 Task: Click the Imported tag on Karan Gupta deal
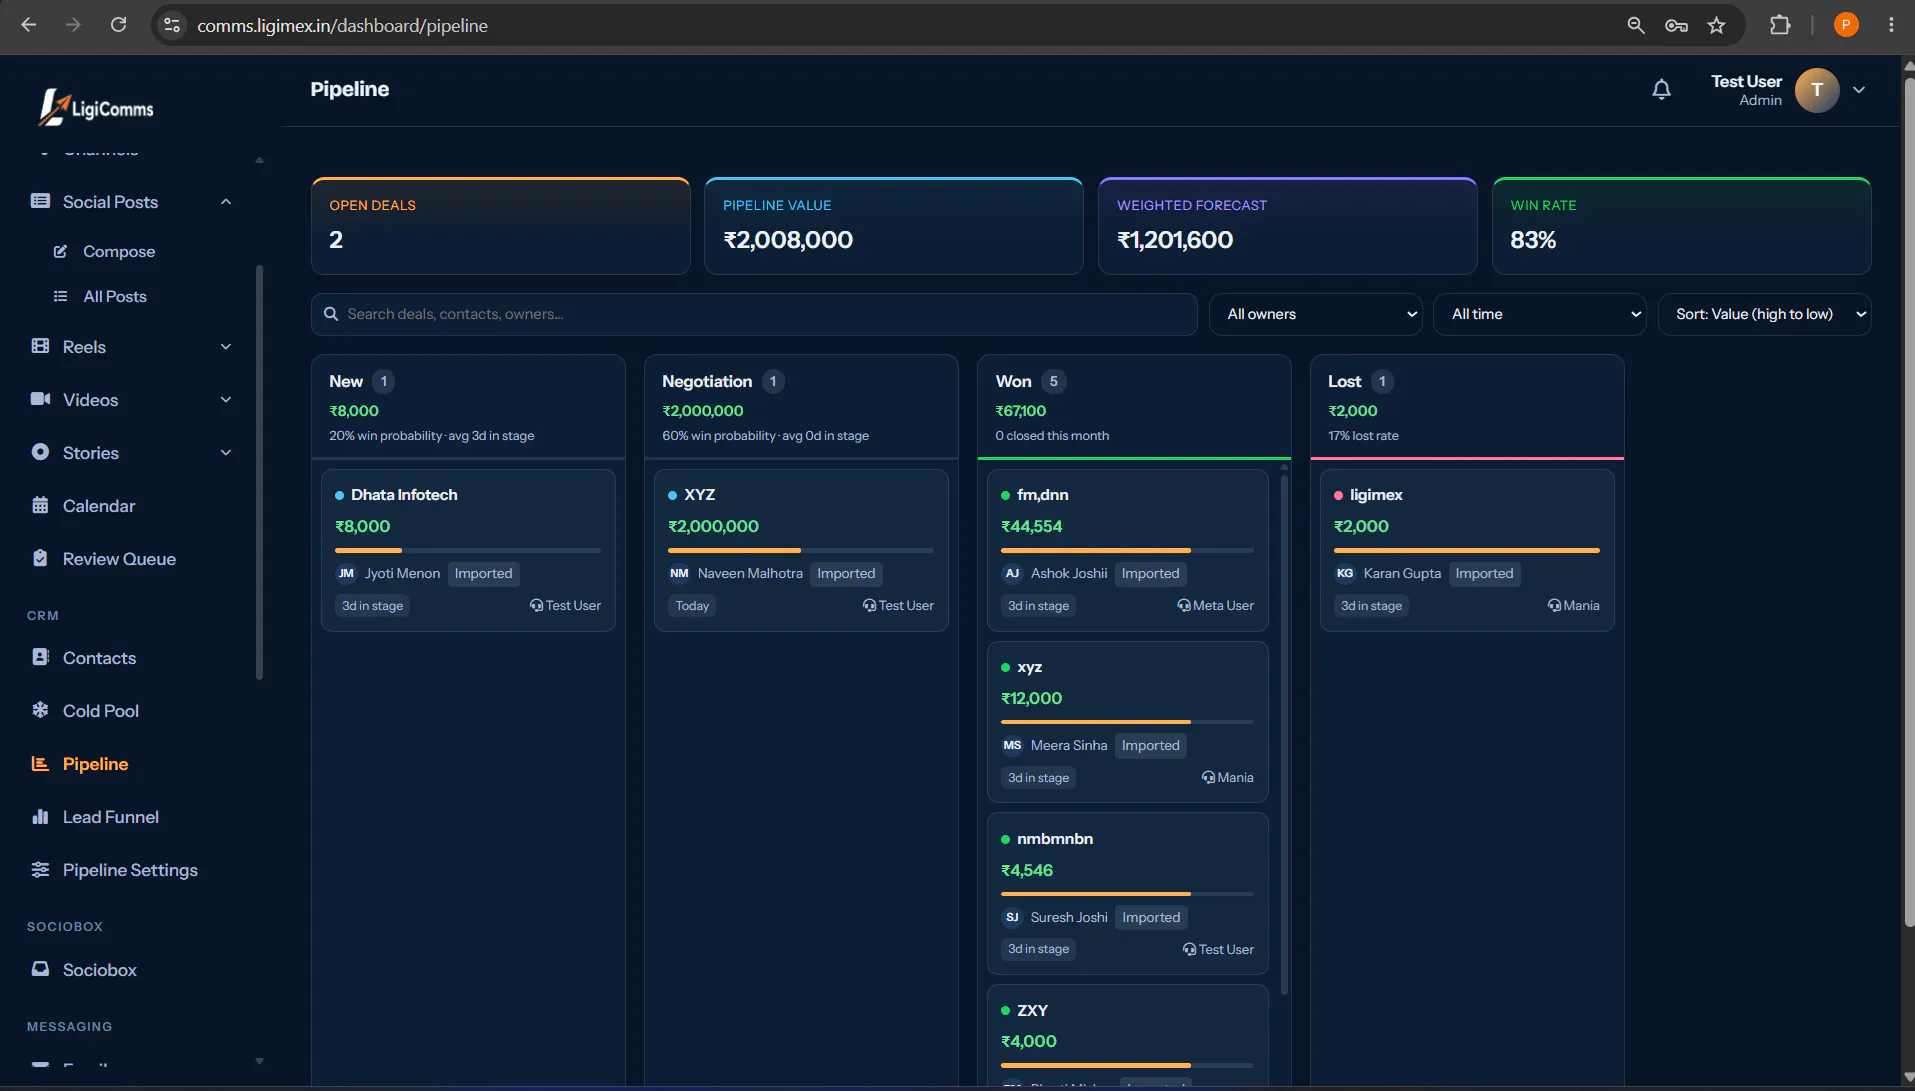[1484, 573]
